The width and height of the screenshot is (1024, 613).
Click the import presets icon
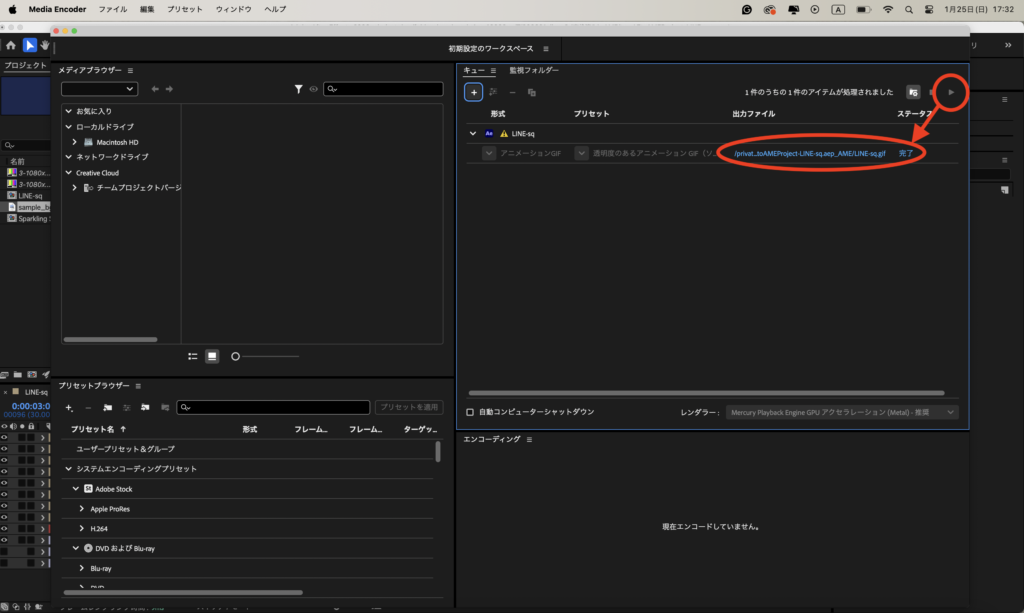click(x=145, y=407)
